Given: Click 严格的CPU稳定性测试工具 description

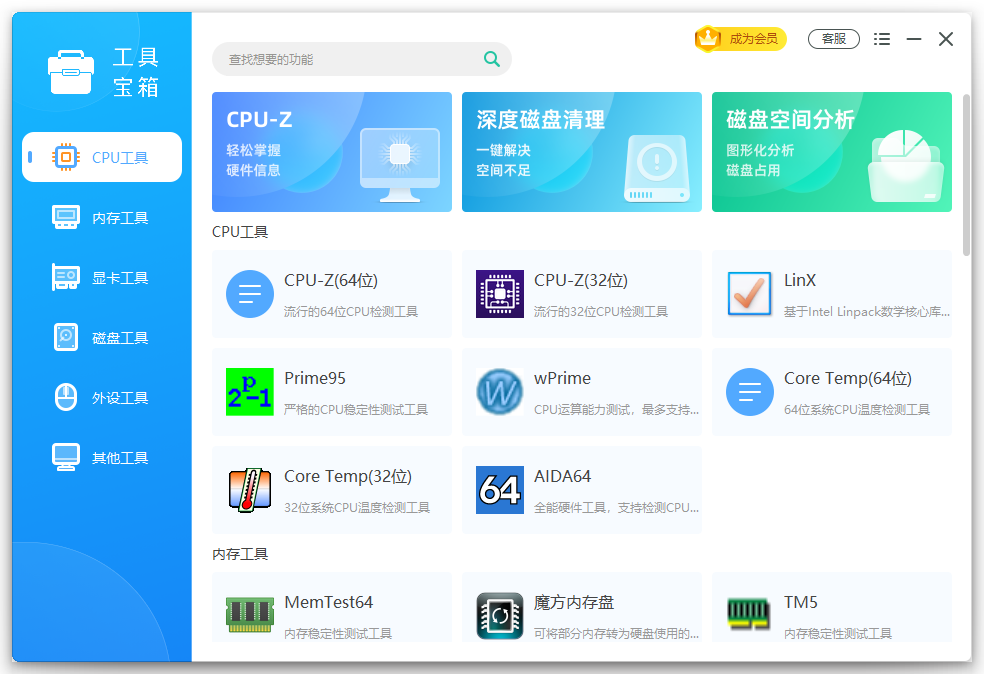Looking at the screenshot, I should [x=356, y=410].
